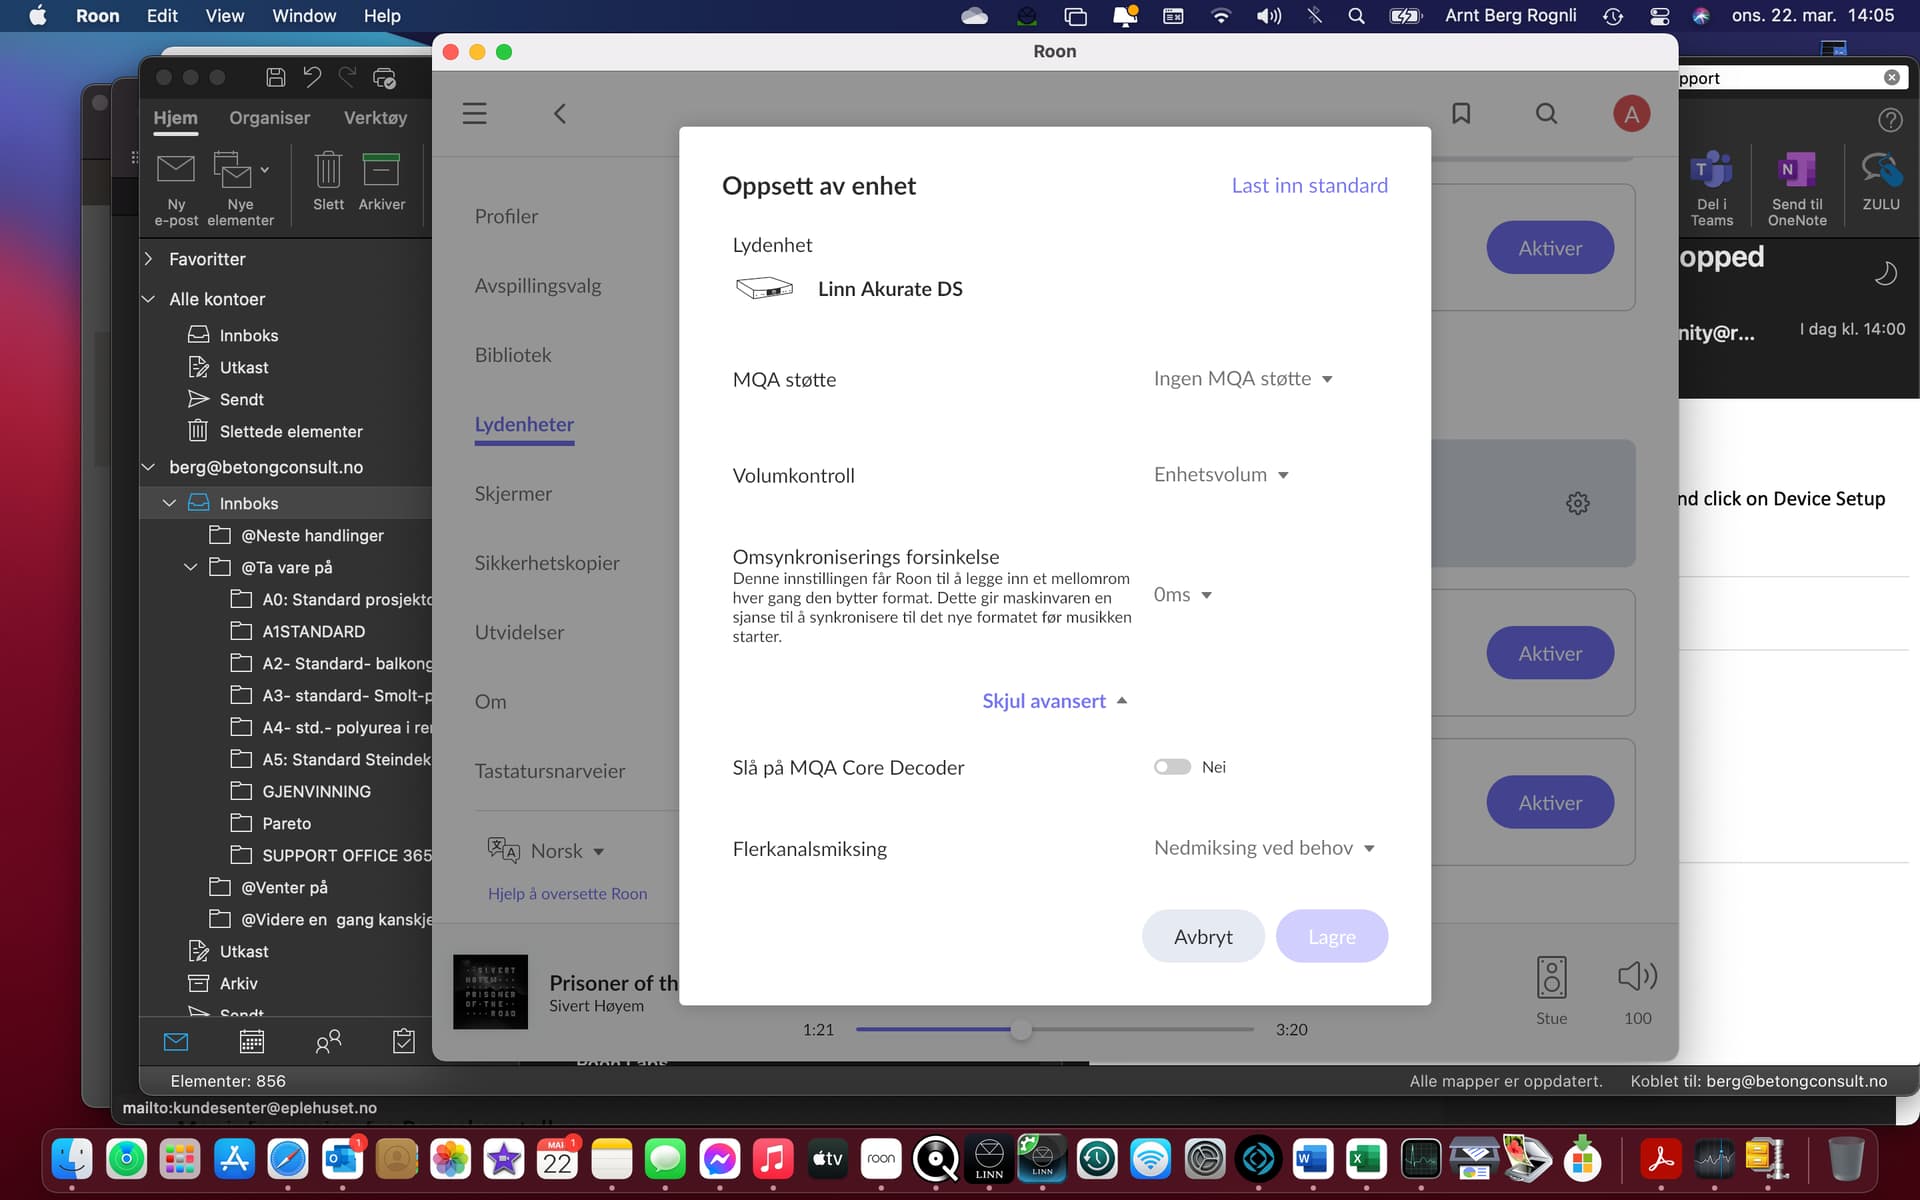Image resolution: width=1920 pixels, height=1200 pixels.
Task: Click the back arrow in Roon
Action: point(560,114)
